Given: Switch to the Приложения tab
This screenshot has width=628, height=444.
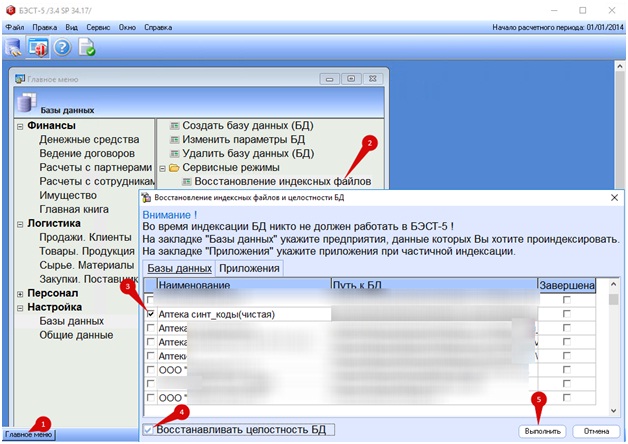Looking at the screenshot, I should click(249, 268).
